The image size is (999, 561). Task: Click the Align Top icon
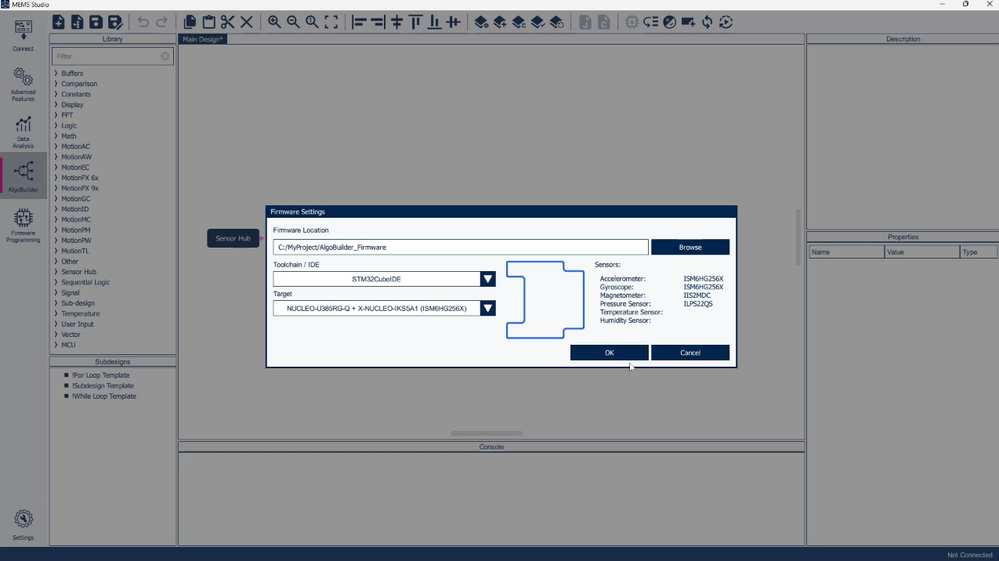(415, 22)
